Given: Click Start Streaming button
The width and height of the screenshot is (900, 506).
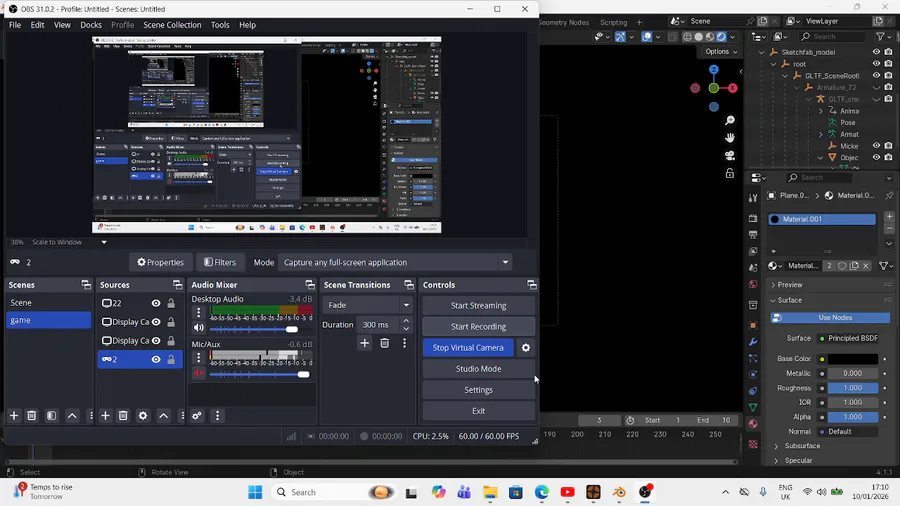Looking at the screenshot, I should point(479,305).
